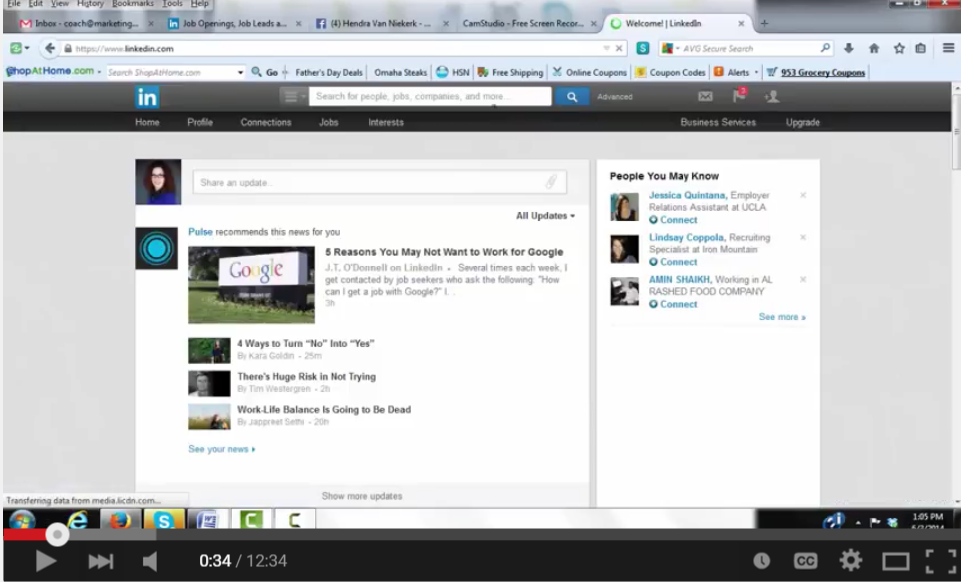
Task: Switch to the Hendra Van Niekerk Facebook tab
Action: pyautogui.click(x=382, y=23)
